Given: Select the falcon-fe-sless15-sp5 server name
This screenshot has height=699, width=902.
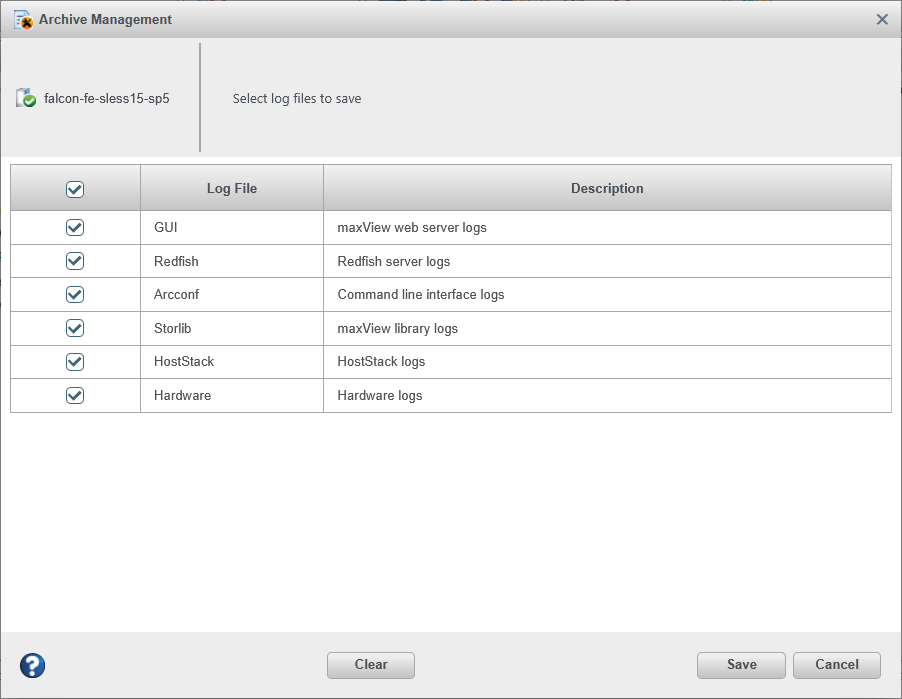Looking at the screenshot, I should [106, 99].
